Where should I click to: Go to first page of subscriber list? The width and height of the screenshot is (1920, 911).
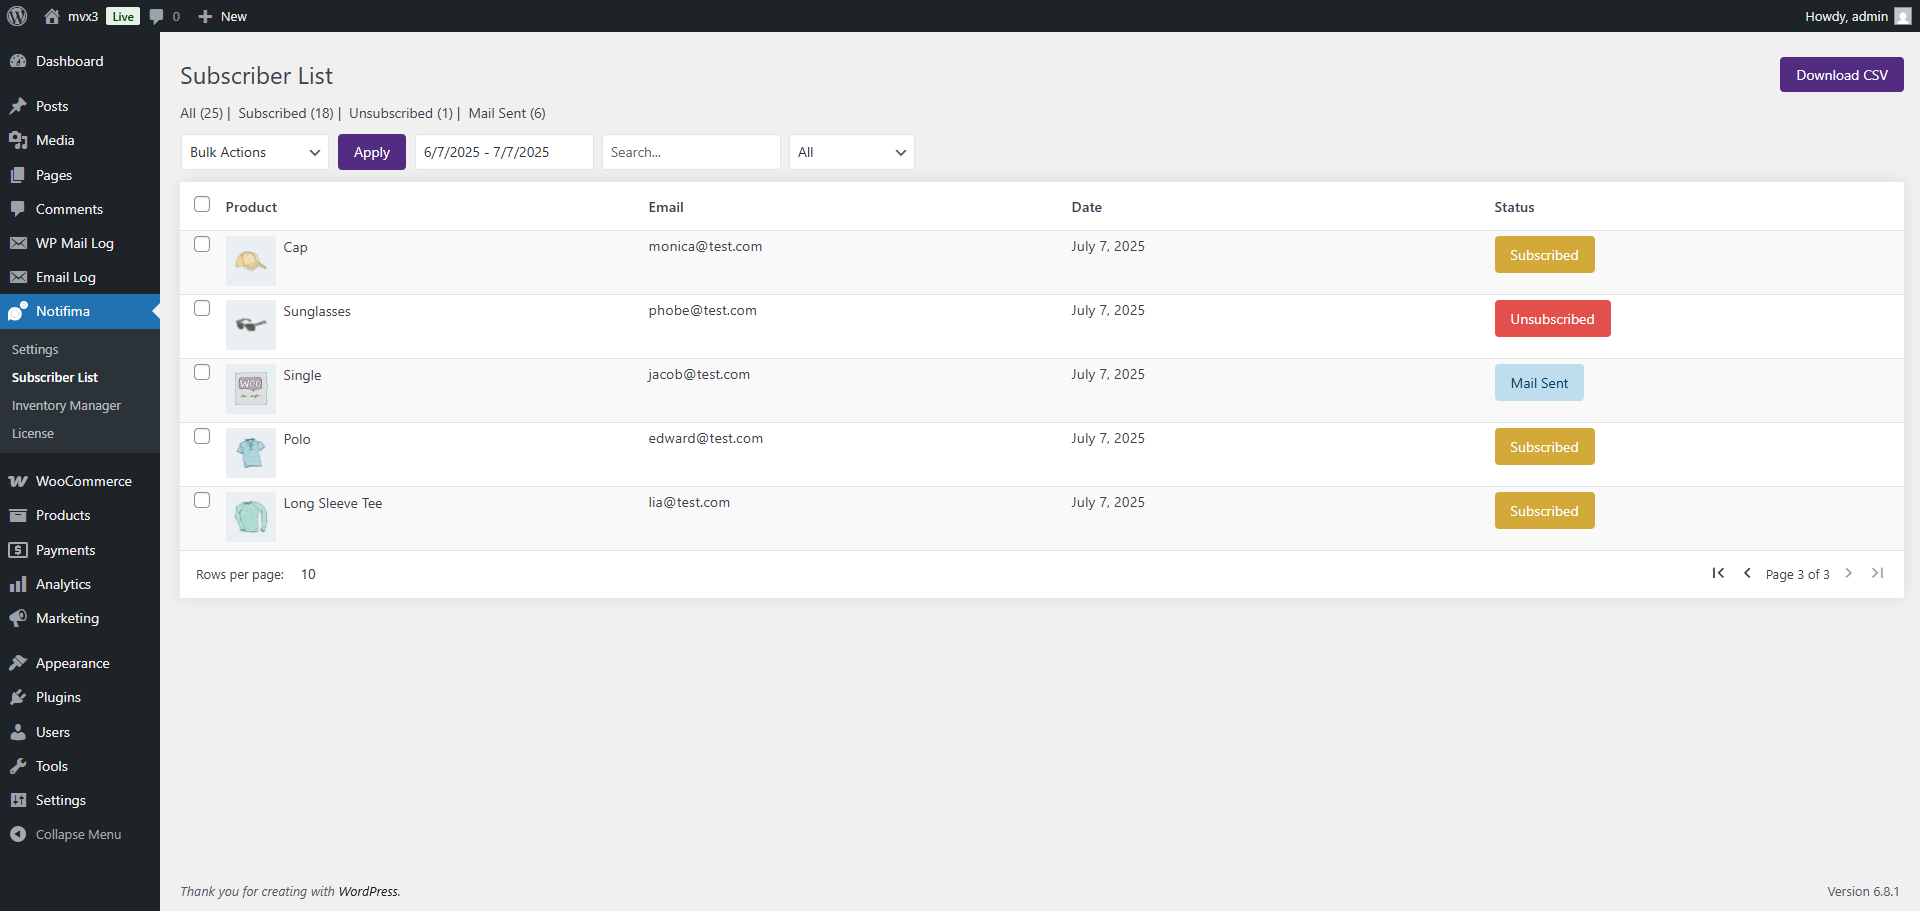click(1718, 573)
